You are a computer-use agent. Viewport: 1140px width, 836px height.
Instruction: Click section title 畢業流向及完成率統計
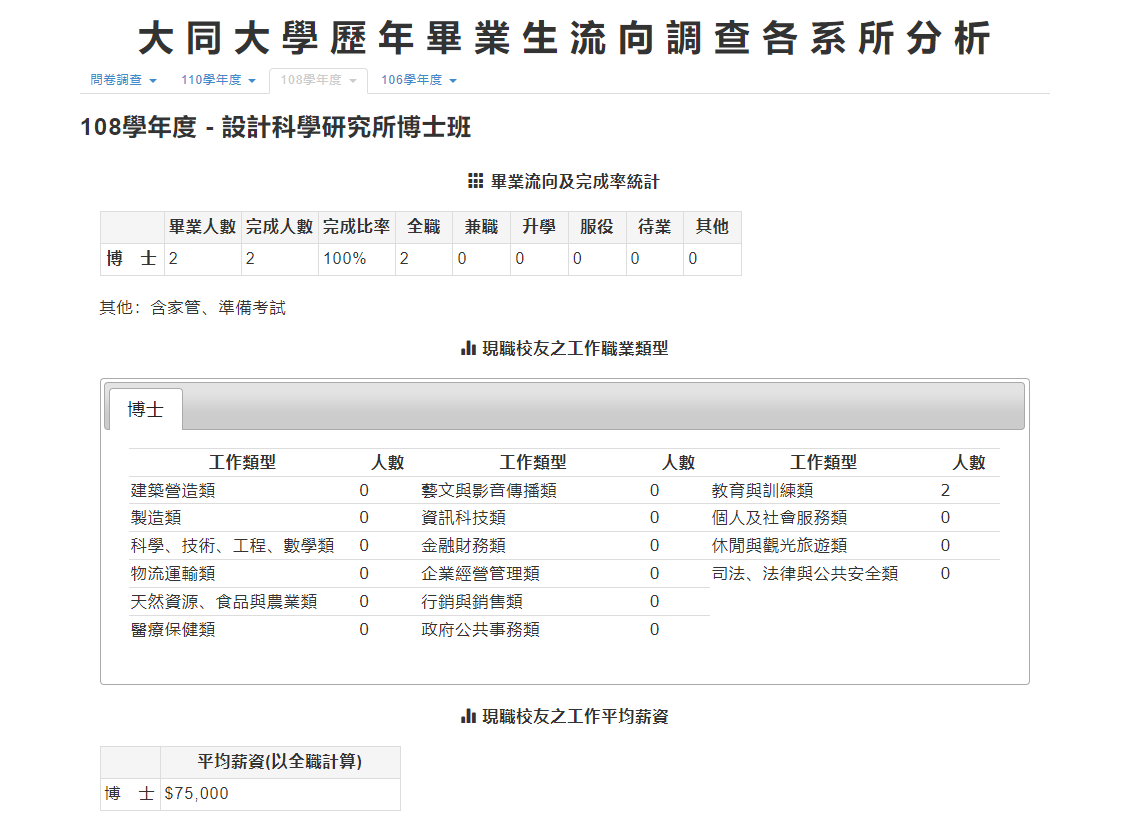pos(575,182)
